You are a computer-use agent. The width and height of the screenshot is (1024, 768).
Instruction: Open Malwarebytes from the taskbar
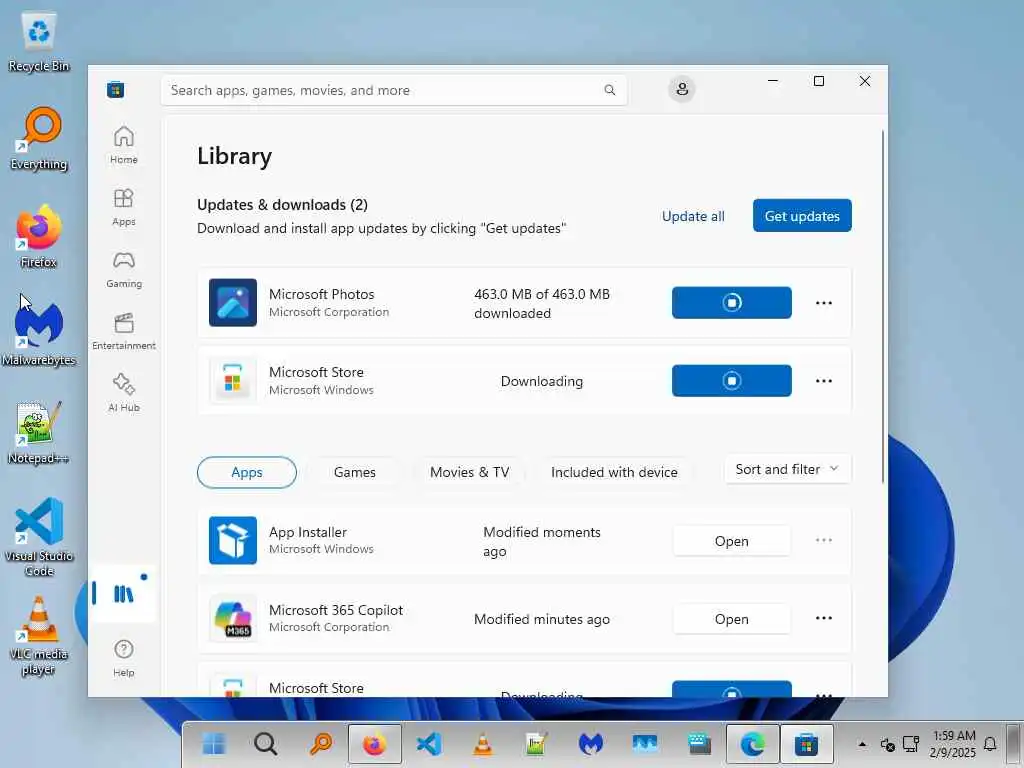pos(590,743)
